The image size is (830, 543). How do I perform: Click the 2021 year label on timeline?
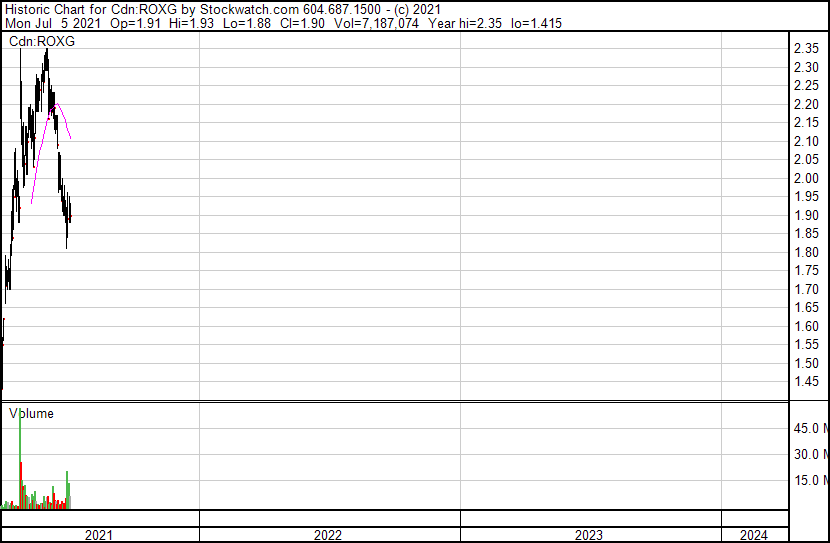pos(99,535)
